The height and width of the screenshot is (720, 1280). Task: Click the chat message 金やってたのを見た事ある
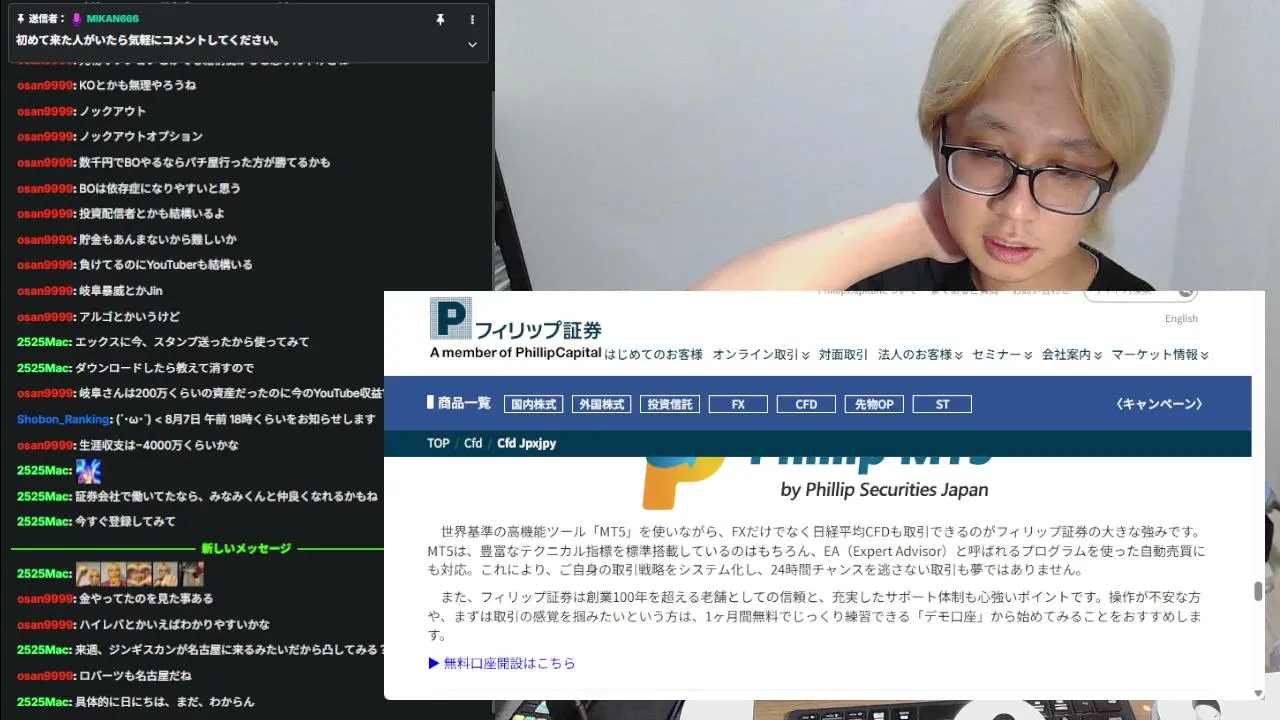tap(146, 599)
